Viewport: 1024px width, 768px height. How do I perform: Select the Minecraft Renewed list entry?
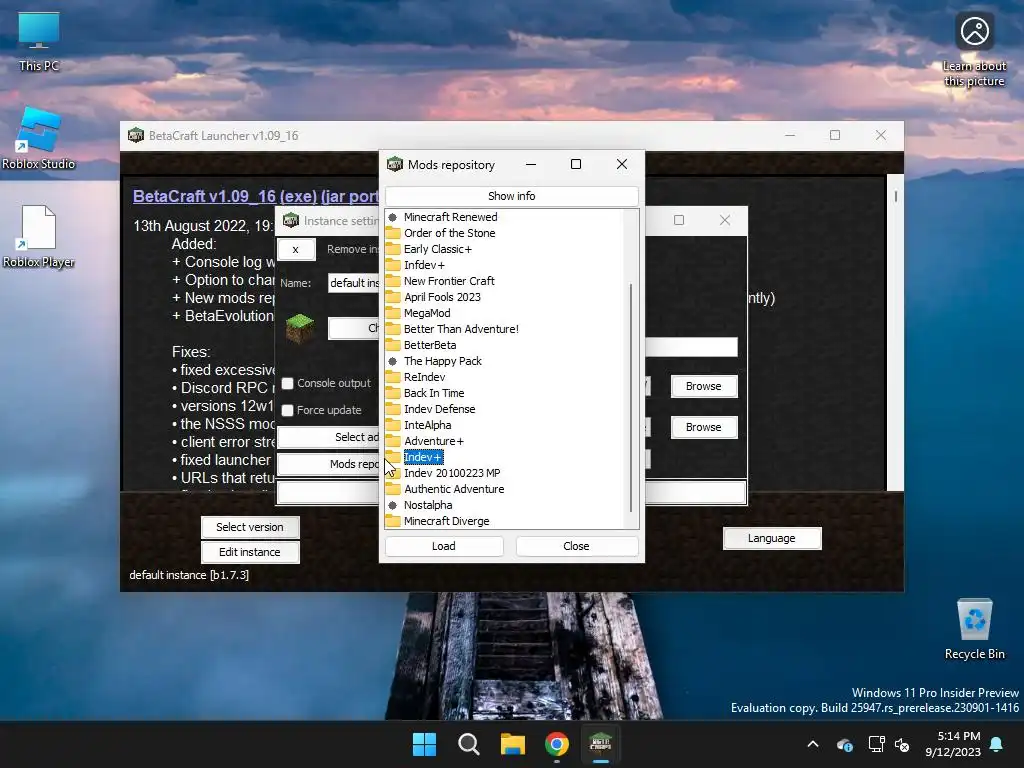[x=451, y=217]
